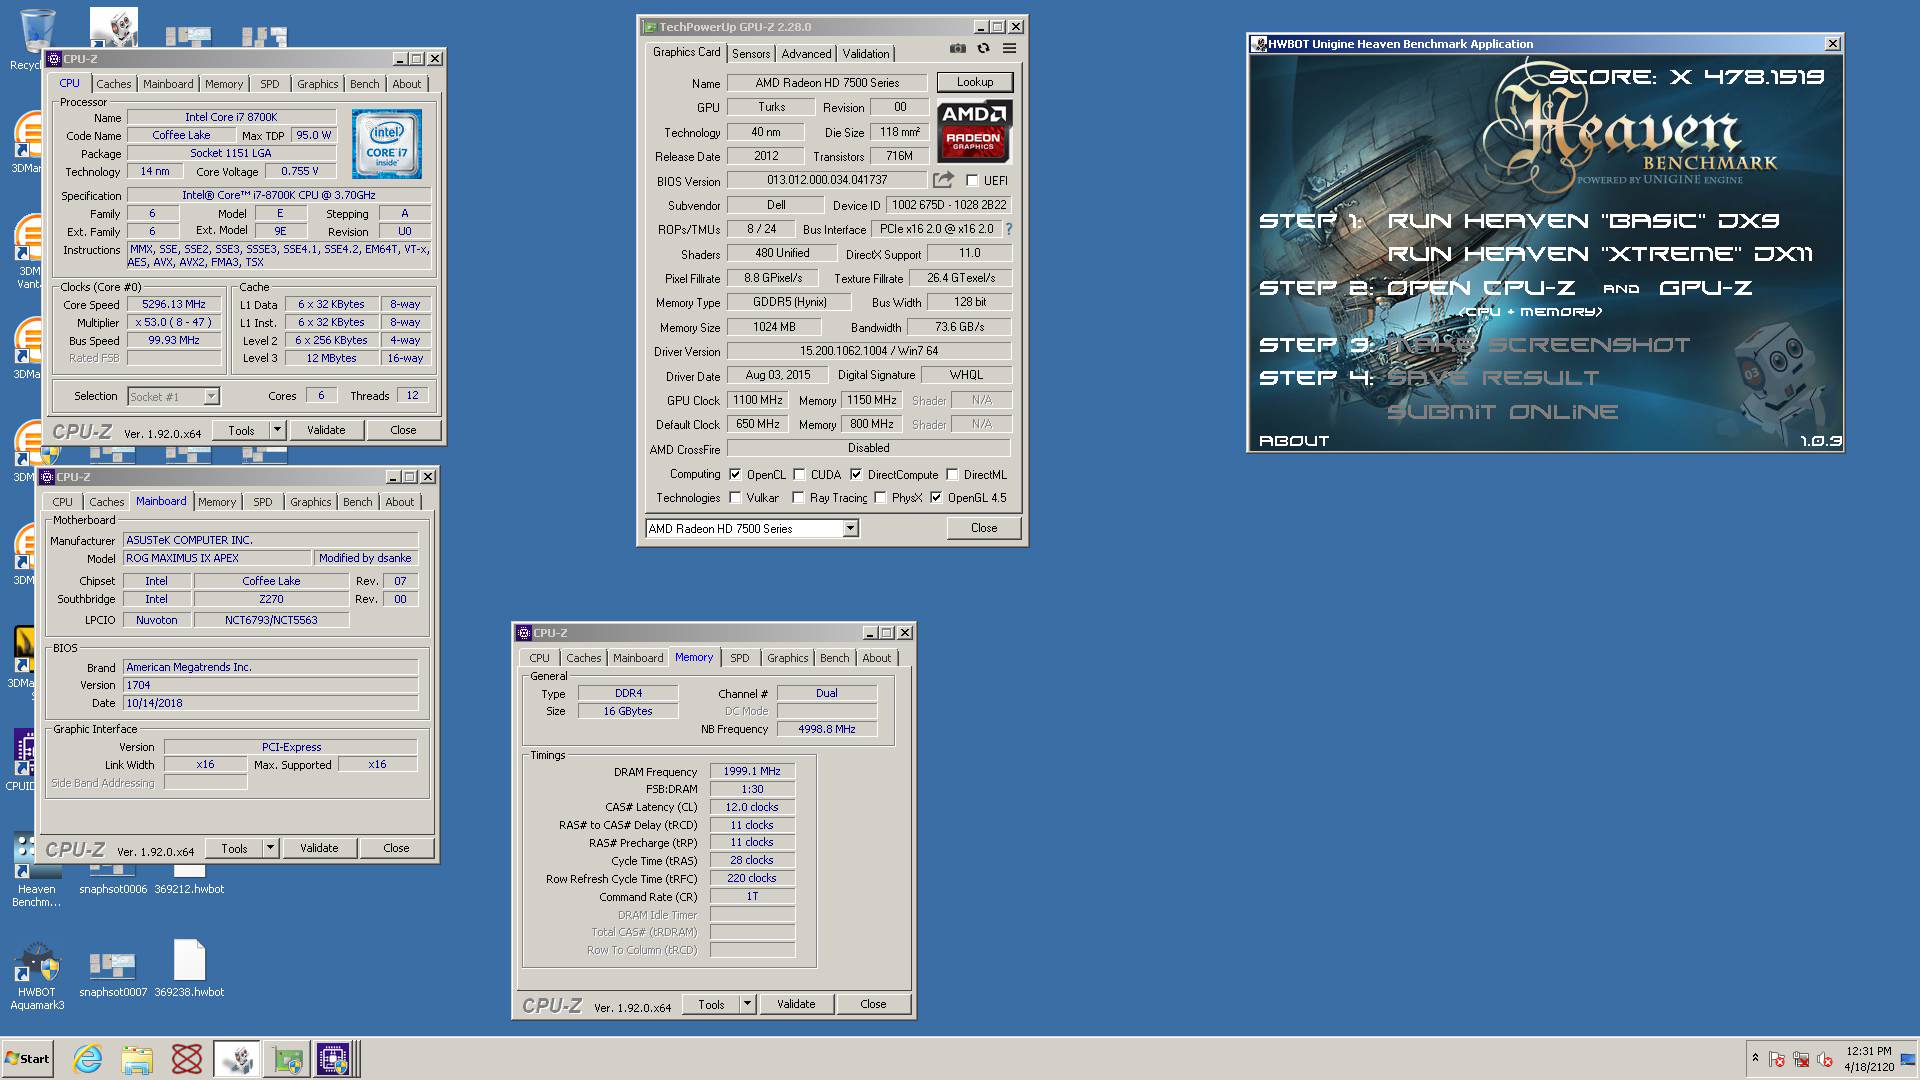
Task: Click the Core Speed value 5296.13 MHz
Action: pos(174,305)
